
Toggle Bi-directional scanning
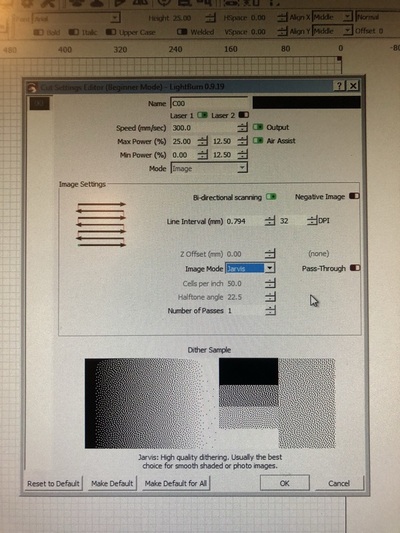(x=271, y=197)
